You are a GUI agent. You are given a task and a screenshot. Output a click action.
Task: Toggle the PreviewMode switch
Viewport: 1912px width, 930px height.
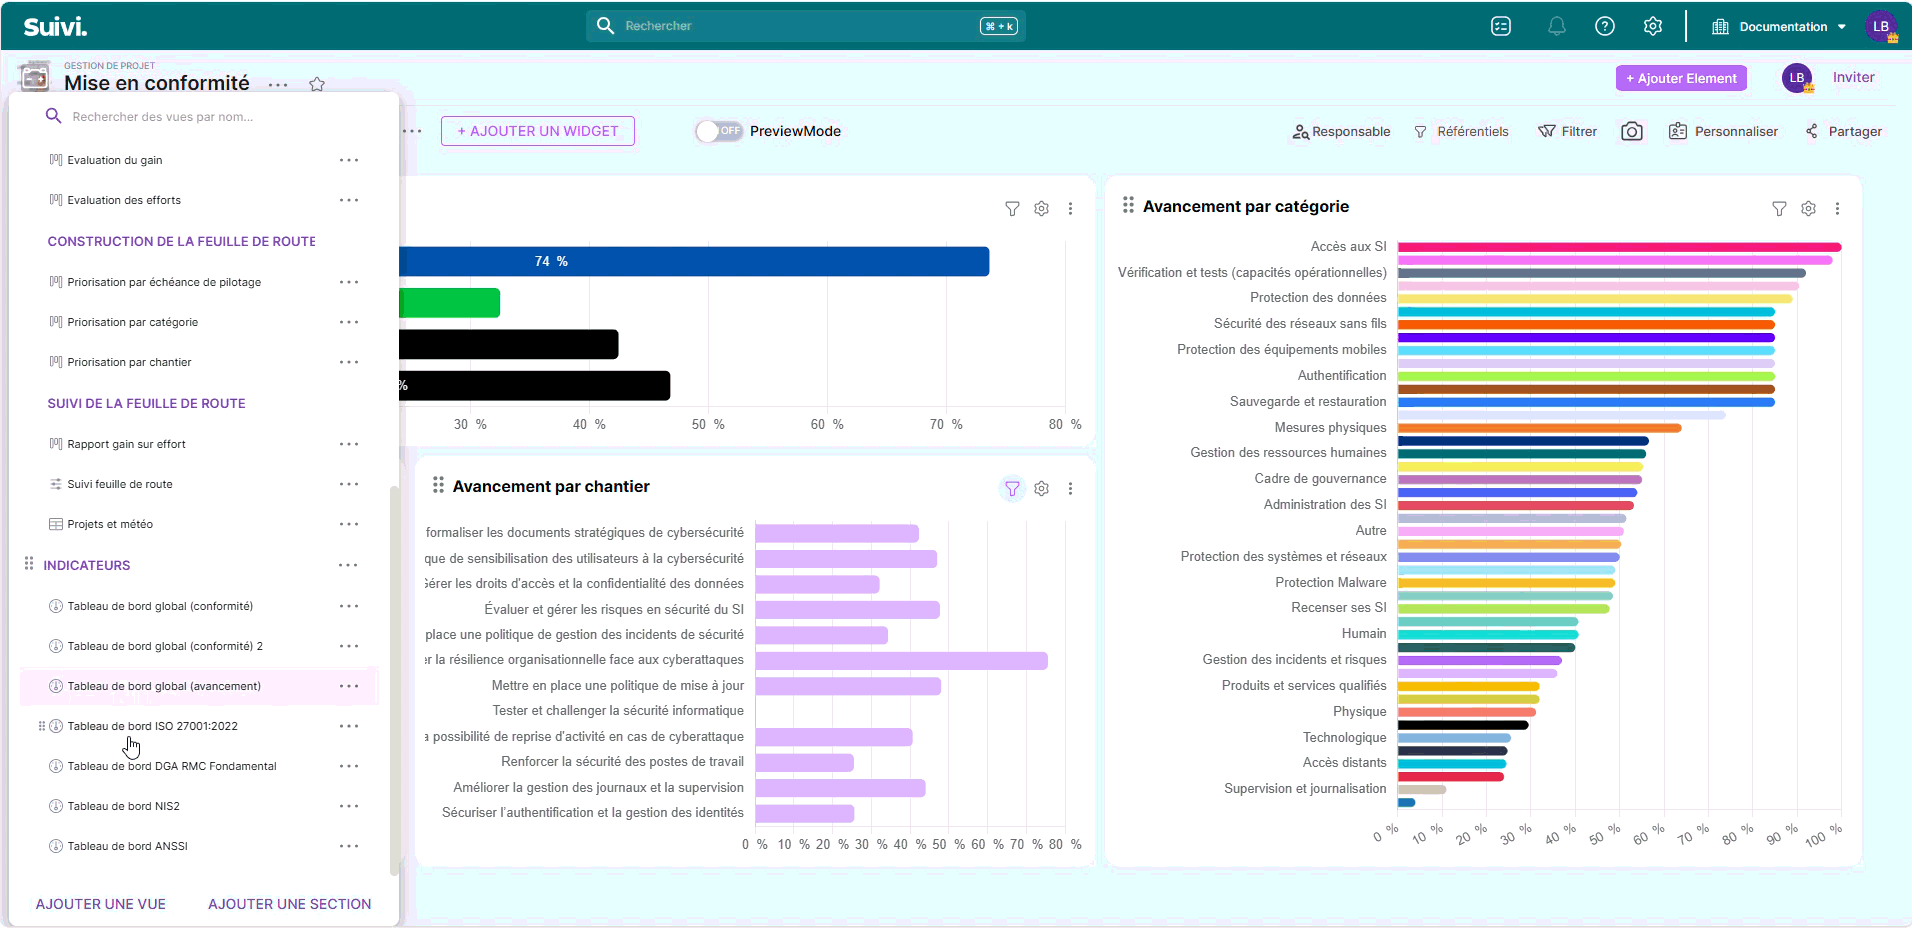(x=719, y=132)
